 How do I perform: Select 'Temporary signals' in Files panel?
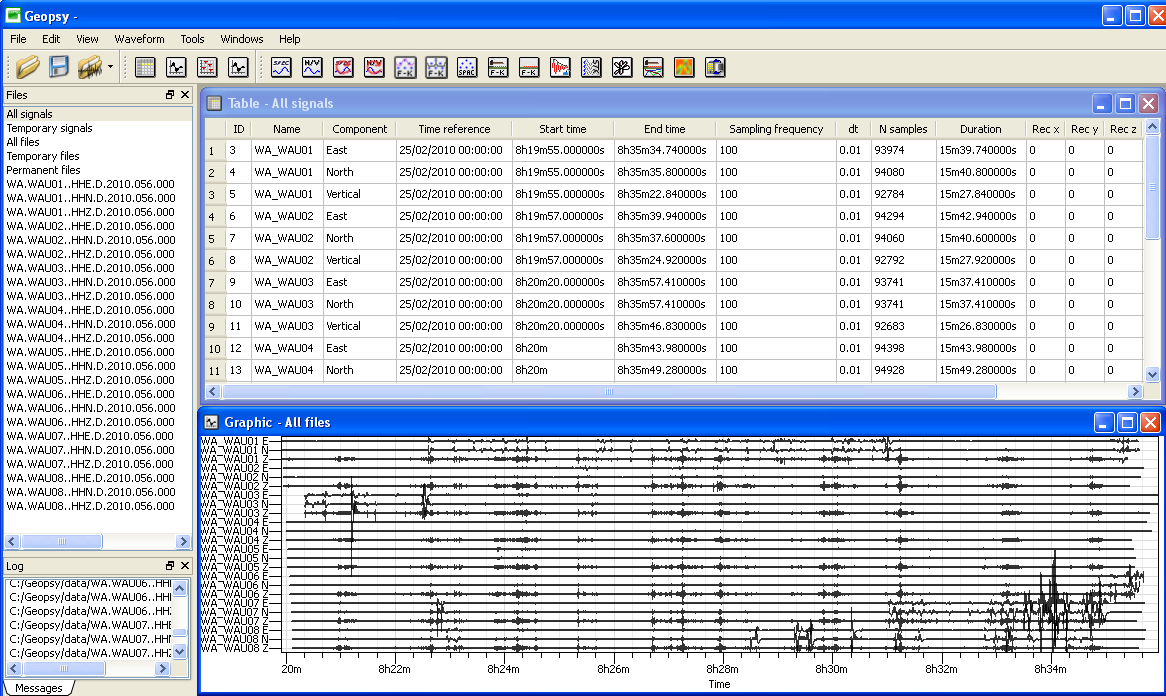[49, 128]
